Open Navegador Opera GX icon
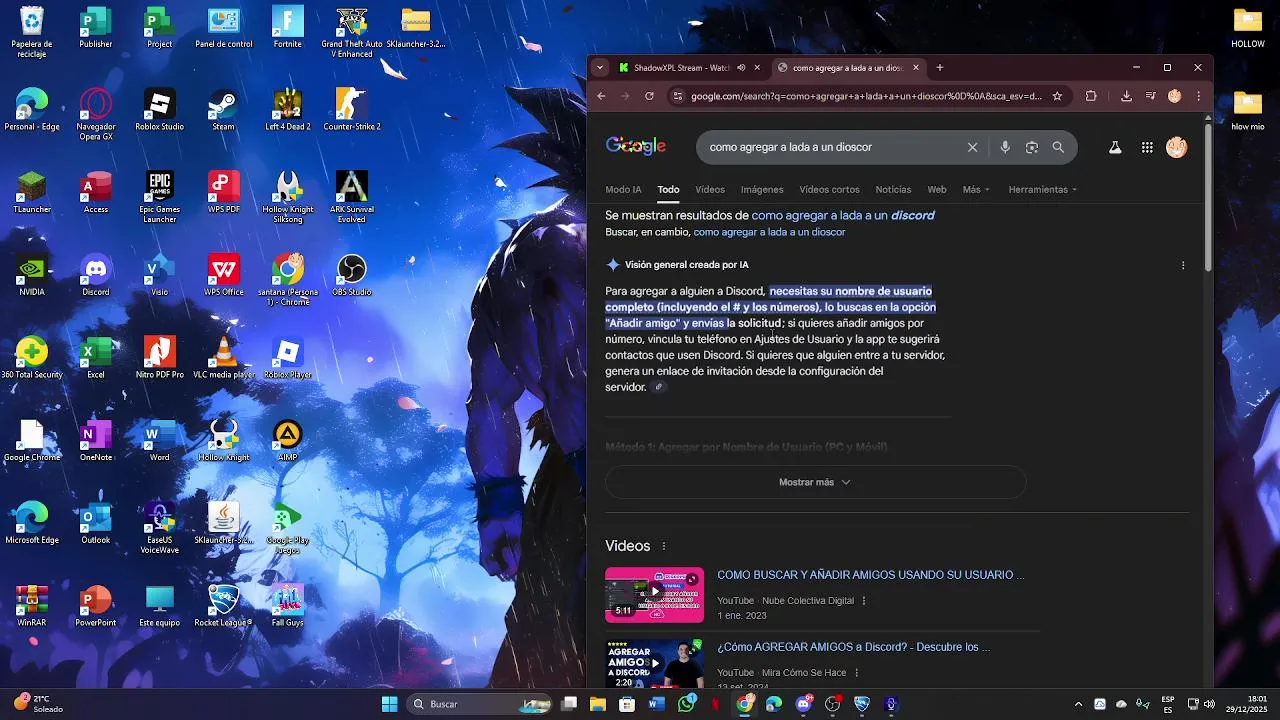Screen dimensions: 1280x720 (96, 114)
